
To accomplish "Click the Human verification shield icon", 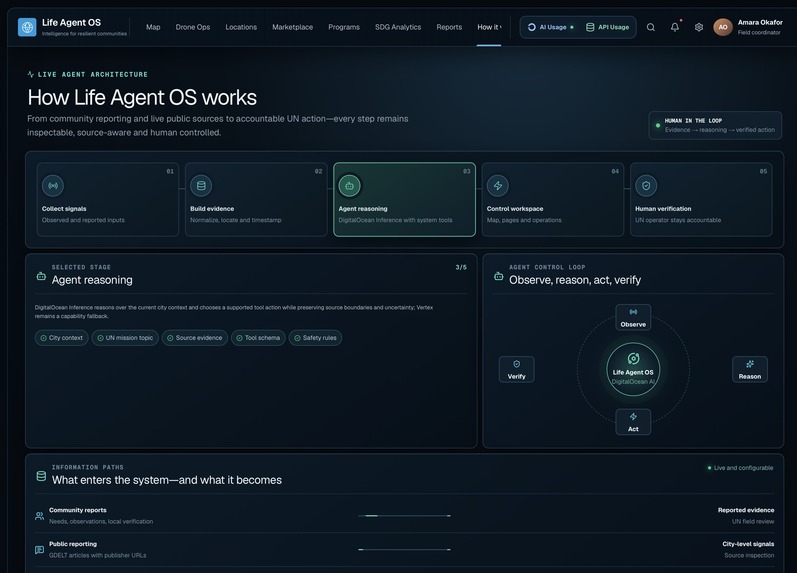I will click(646, 186).
